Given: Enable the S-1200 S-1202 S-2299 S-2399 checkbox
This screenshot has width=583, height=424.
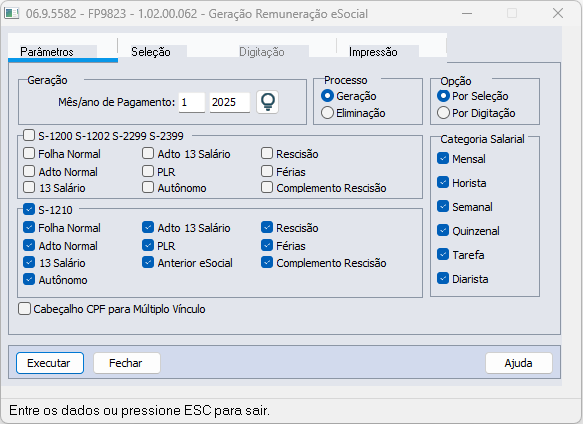Looking at the screenshot, I should point(29,135).
